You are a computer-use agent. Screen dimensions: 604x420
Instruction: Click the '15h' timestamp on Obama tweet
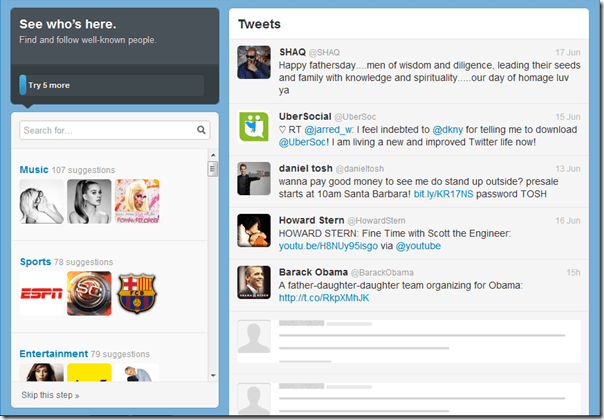[x=573, y=273]
